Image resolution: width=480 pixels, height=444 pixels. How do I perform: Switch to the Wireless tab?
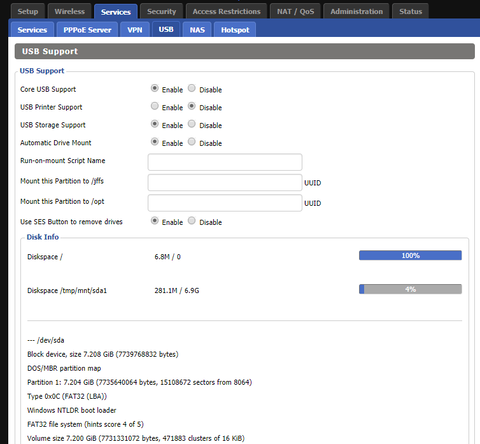click(x=70, y=11)
